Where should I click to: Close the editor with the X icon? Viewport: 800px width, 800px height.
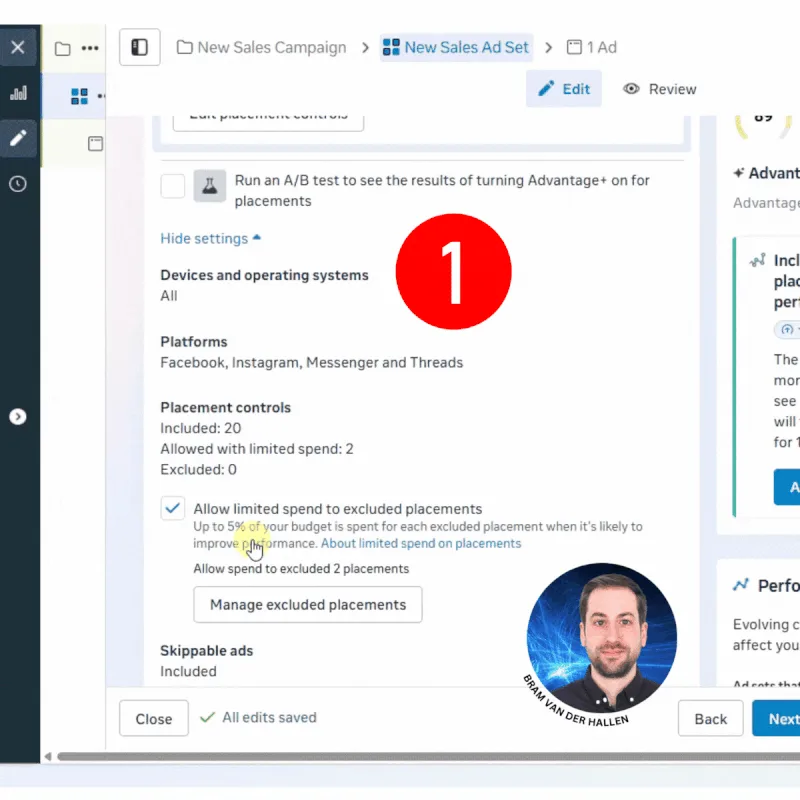pyautogui.click(x=18, y=47)
